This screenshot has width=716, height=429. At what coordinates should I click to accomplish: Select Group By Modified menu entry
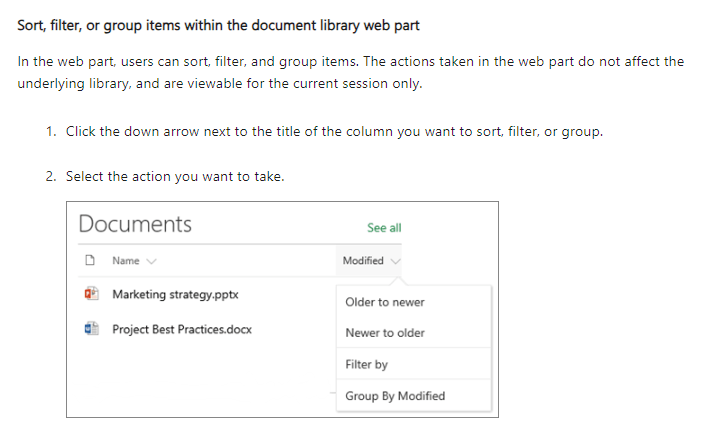tap(395, 396)
